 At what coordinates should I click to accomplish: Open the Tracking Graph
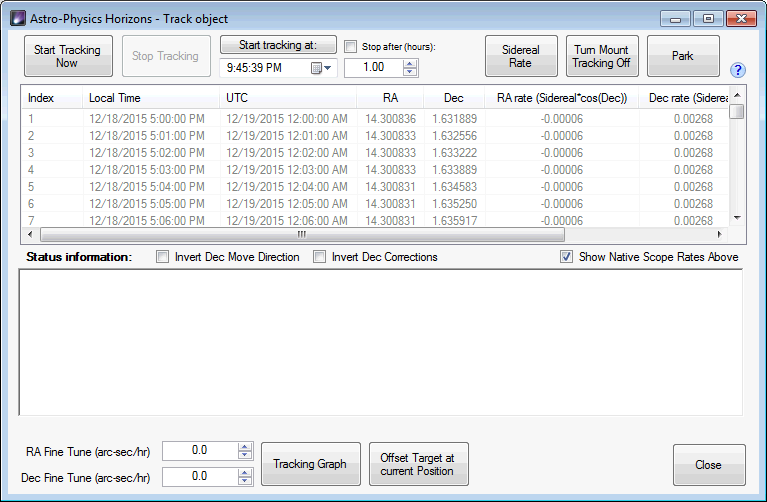(311, 464)
